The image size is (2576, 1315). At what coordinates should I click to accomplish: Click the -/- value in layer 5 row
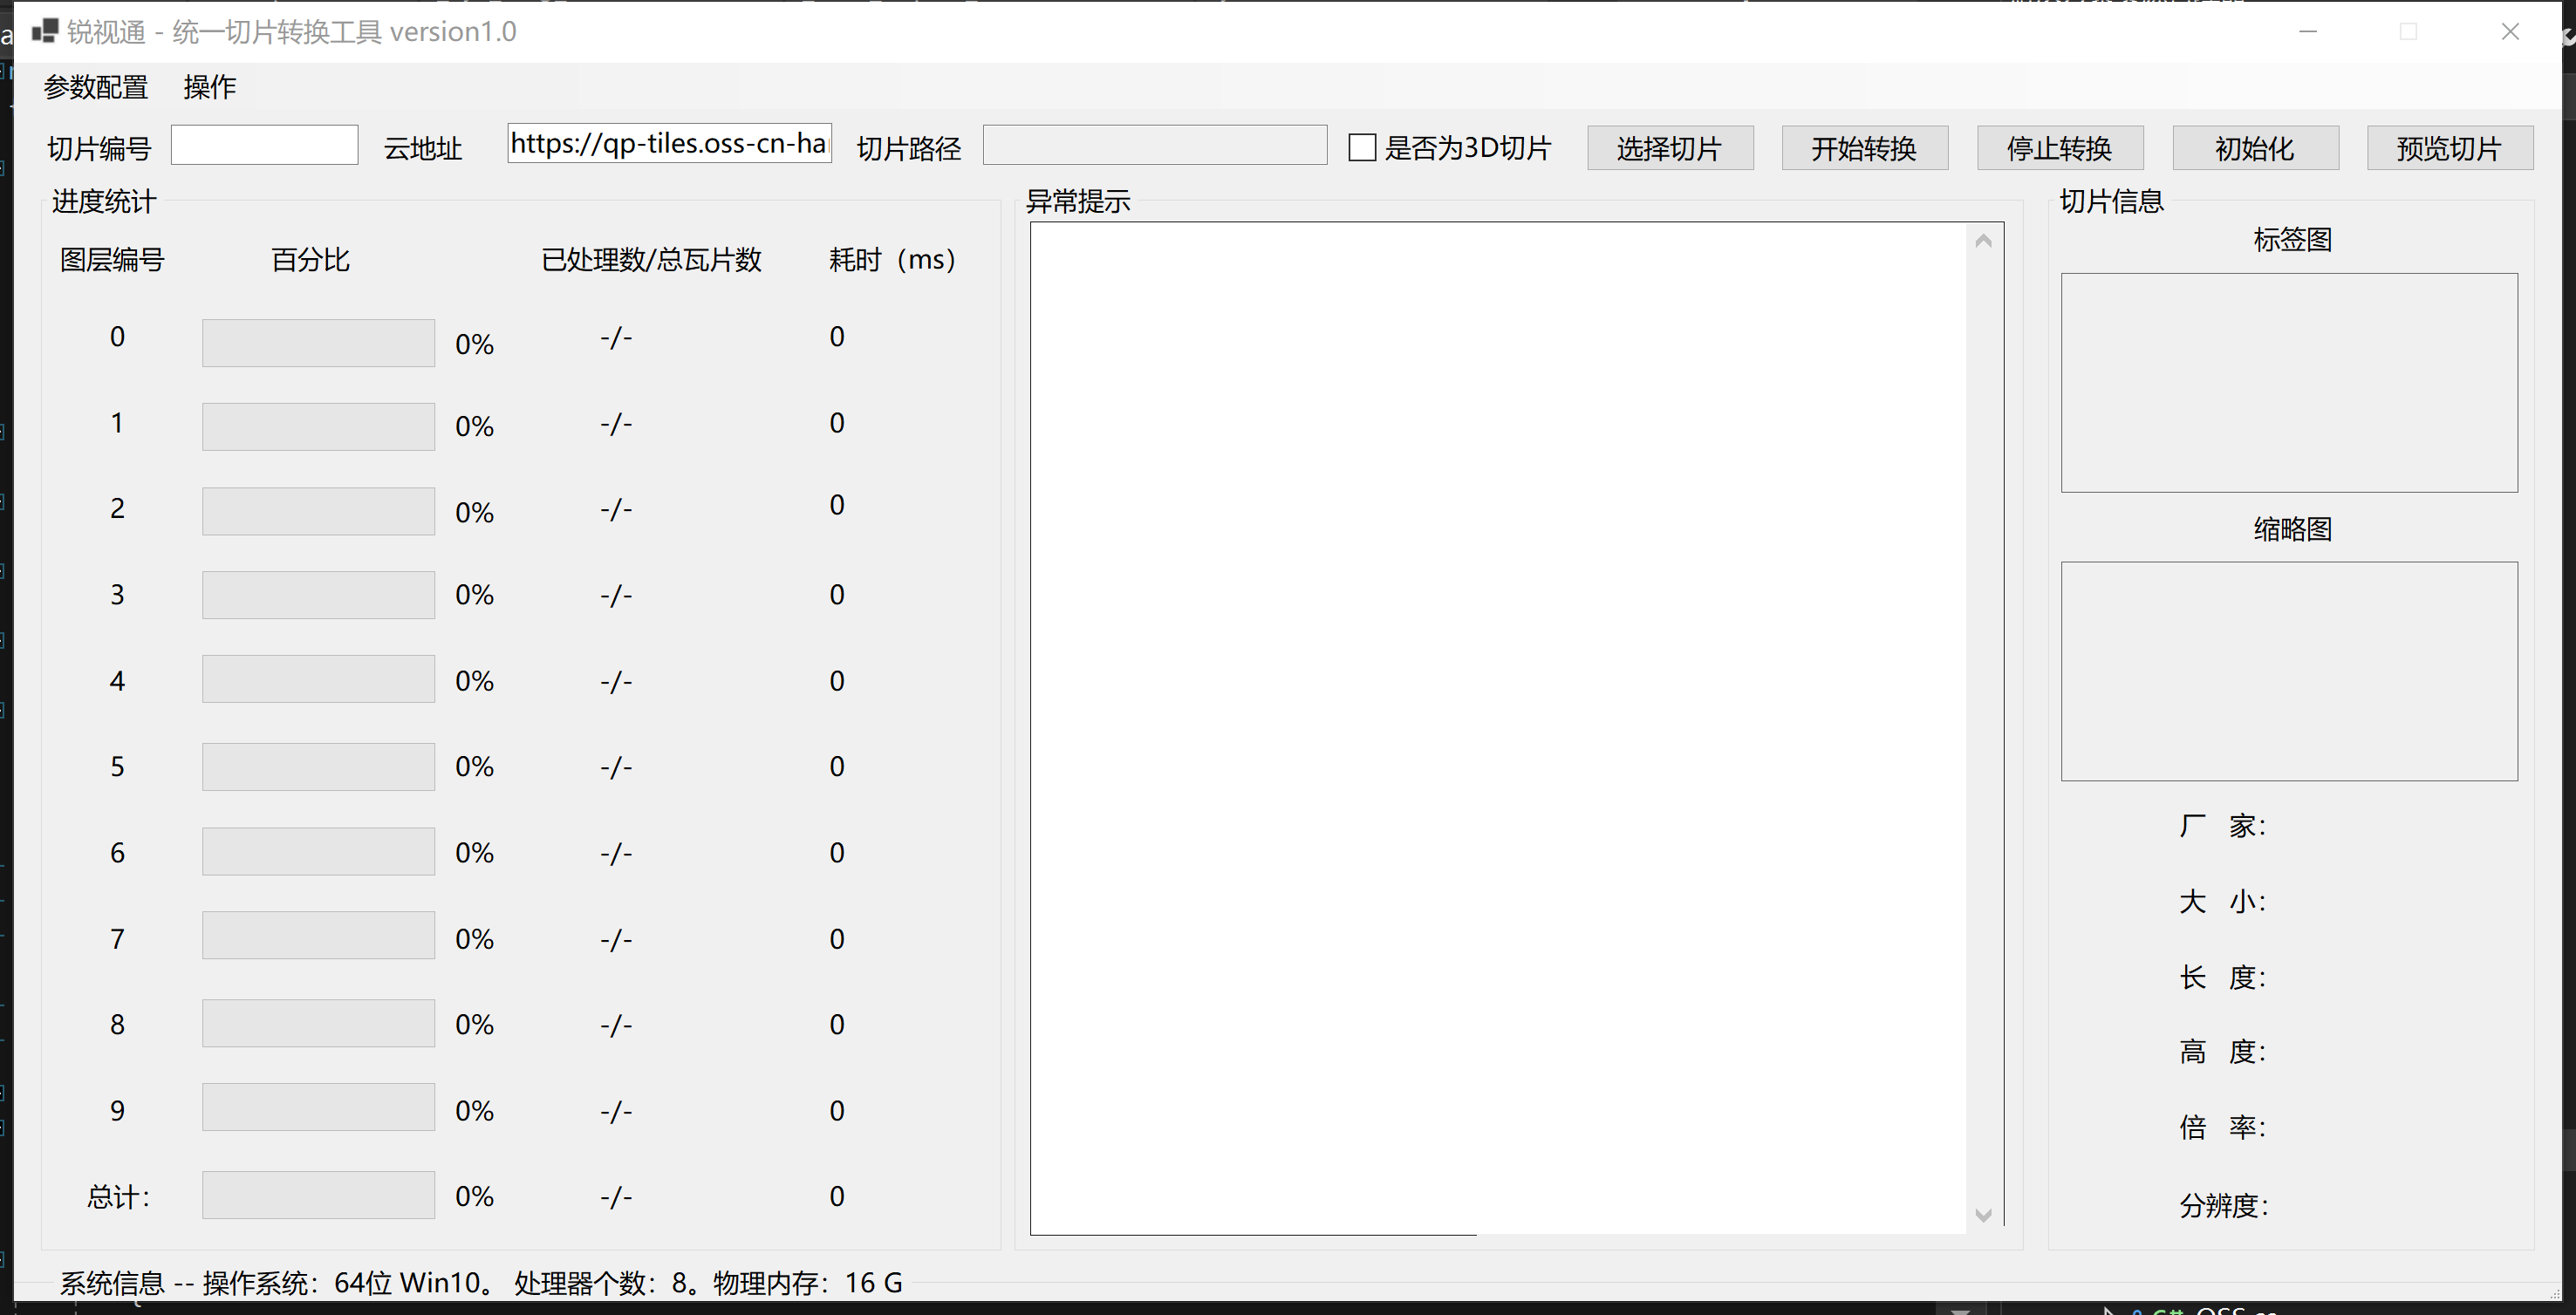(616, 767)
